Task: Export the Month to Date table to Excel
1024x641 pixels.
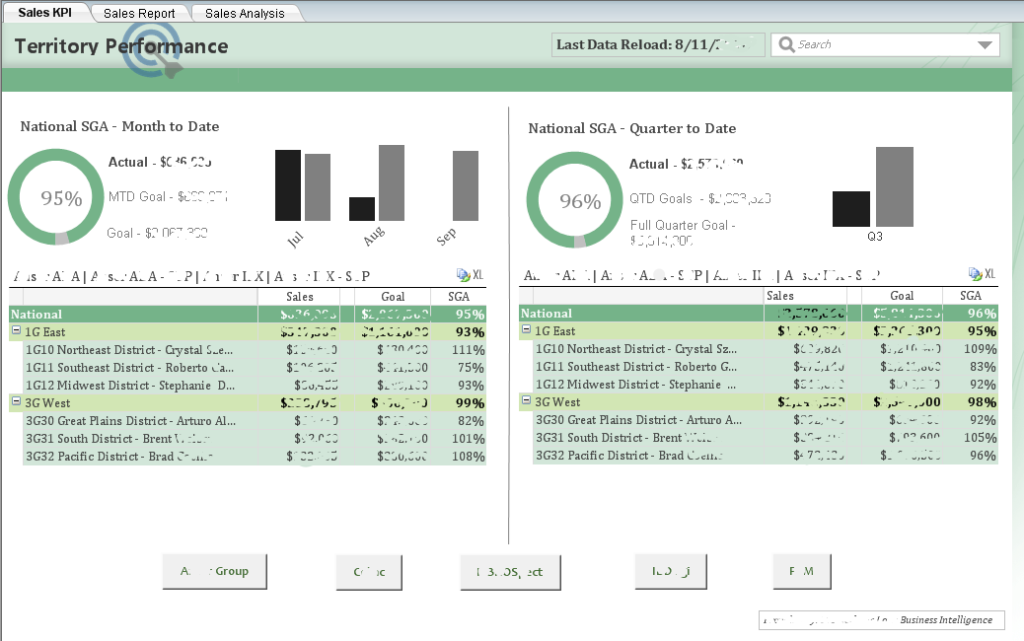Action: [469, 274]
